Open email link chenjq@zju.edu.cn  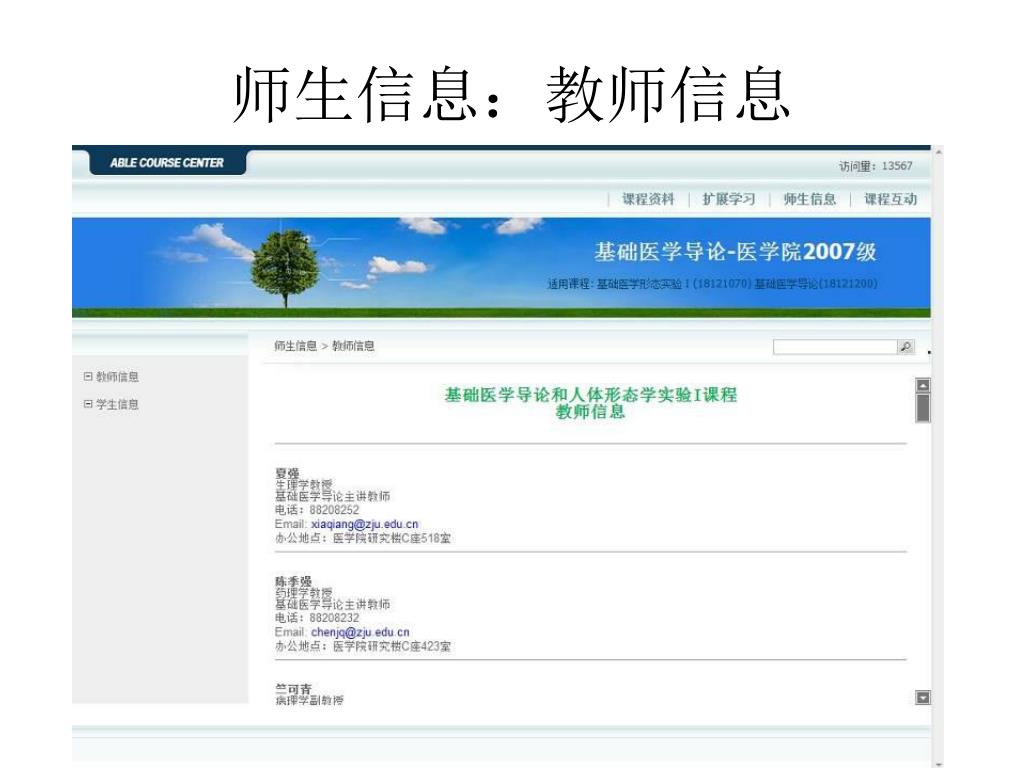pos(360,632)
